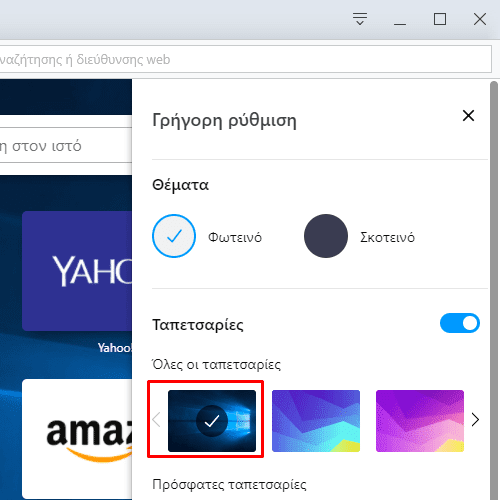The width and height of the screenshot is (500, 500).
Task: Show previous wallpapers with left chevron
Action: [156, 420]
